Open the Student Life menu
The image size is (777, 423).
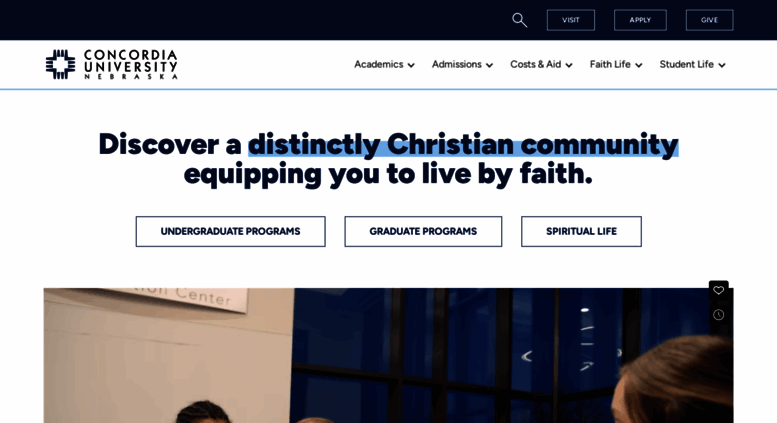(686, 64)
